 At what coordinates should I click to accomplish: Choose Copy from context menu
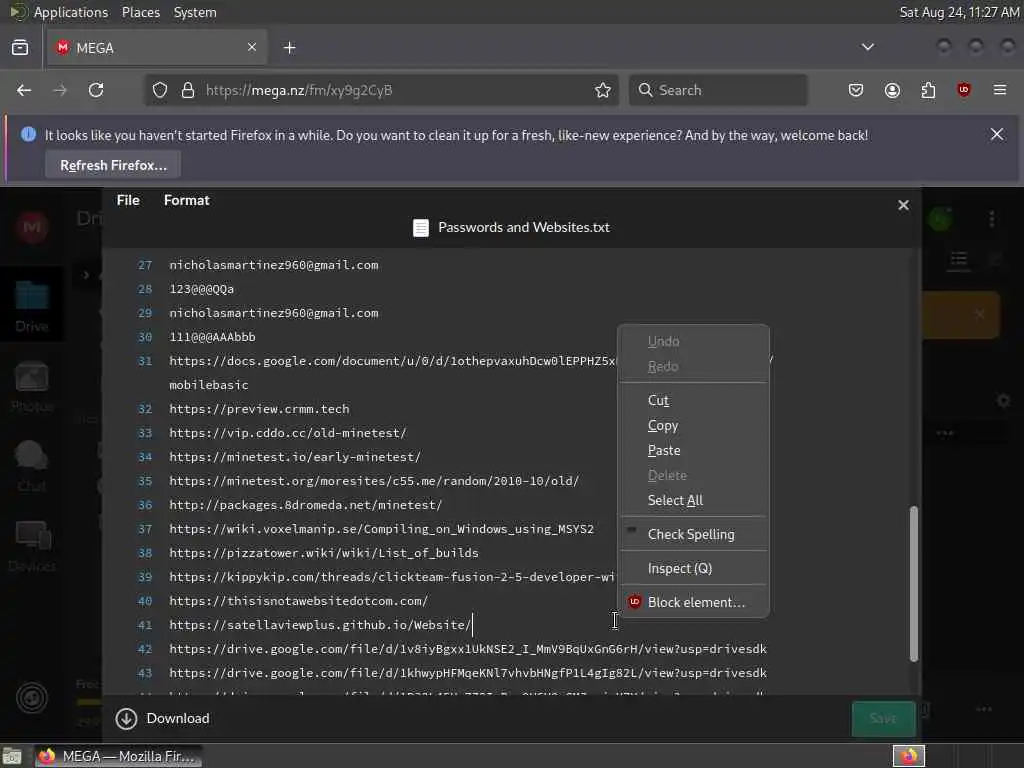(694, 425)
